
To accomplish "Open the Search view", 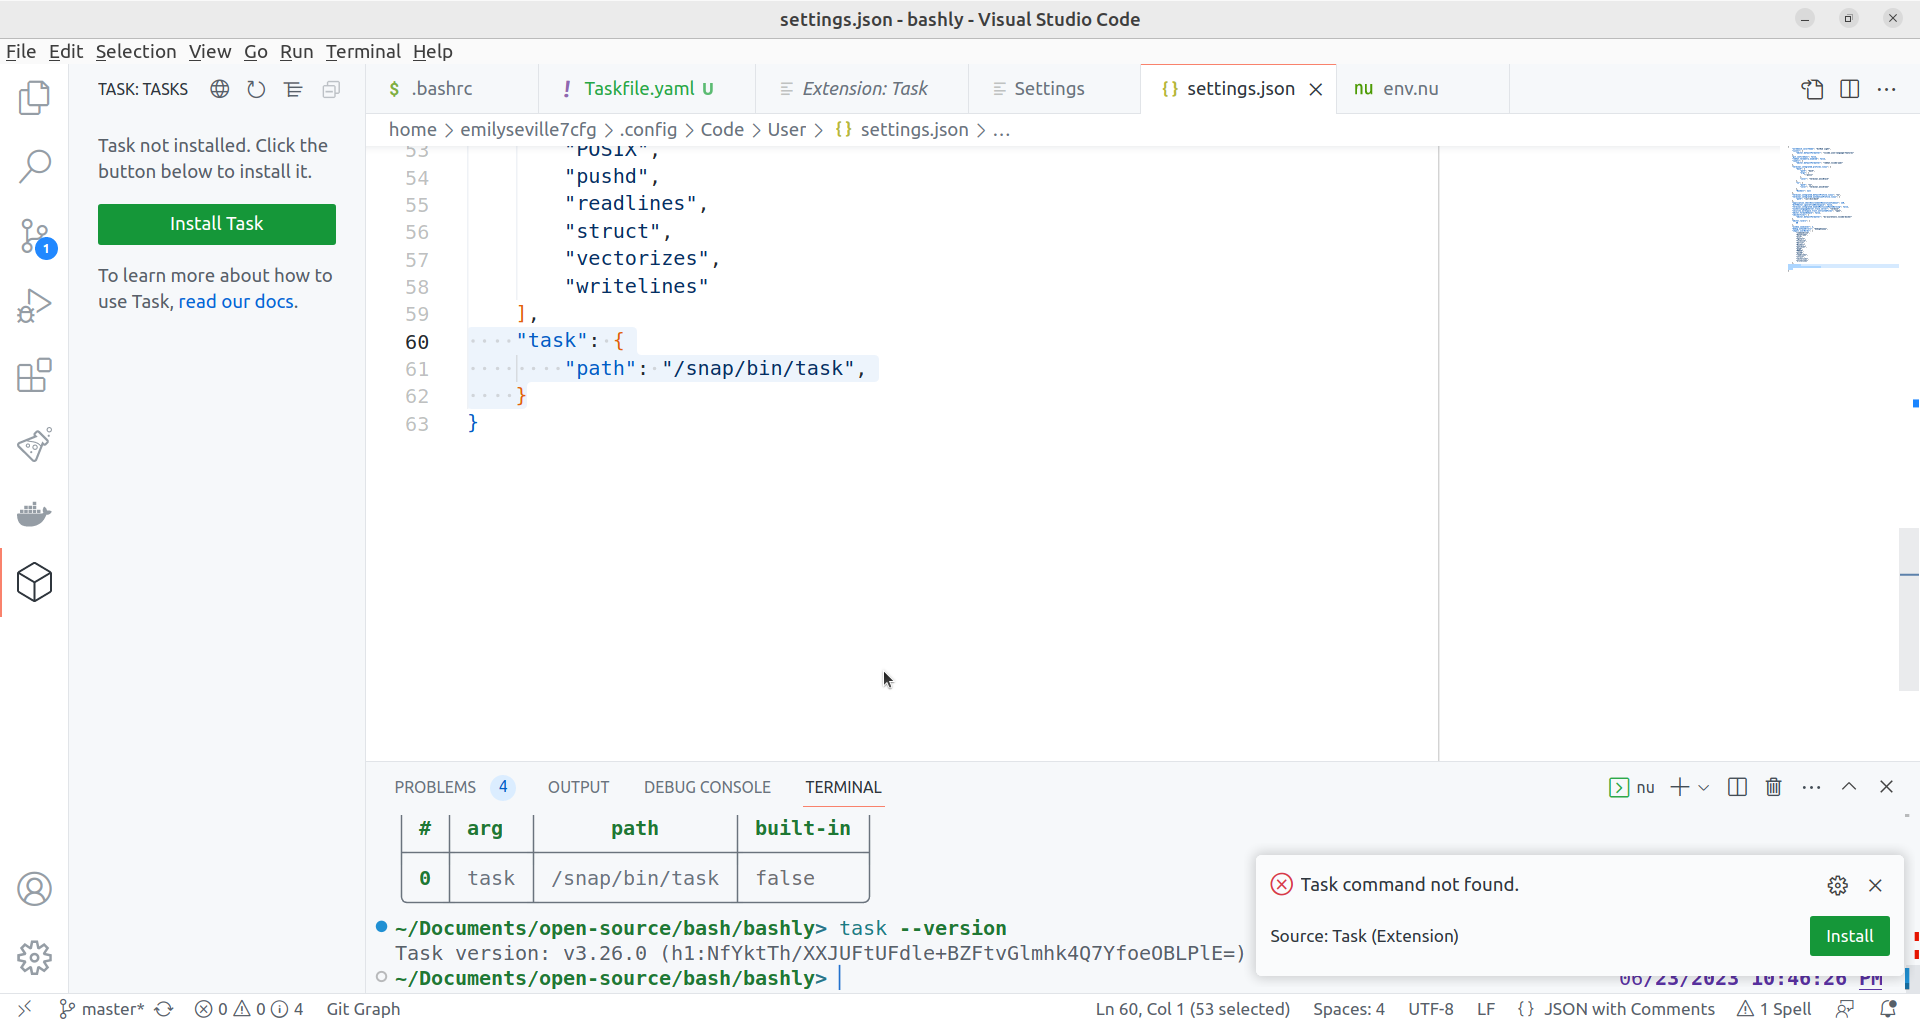I will pyautogui.click(x=34, y=166).
